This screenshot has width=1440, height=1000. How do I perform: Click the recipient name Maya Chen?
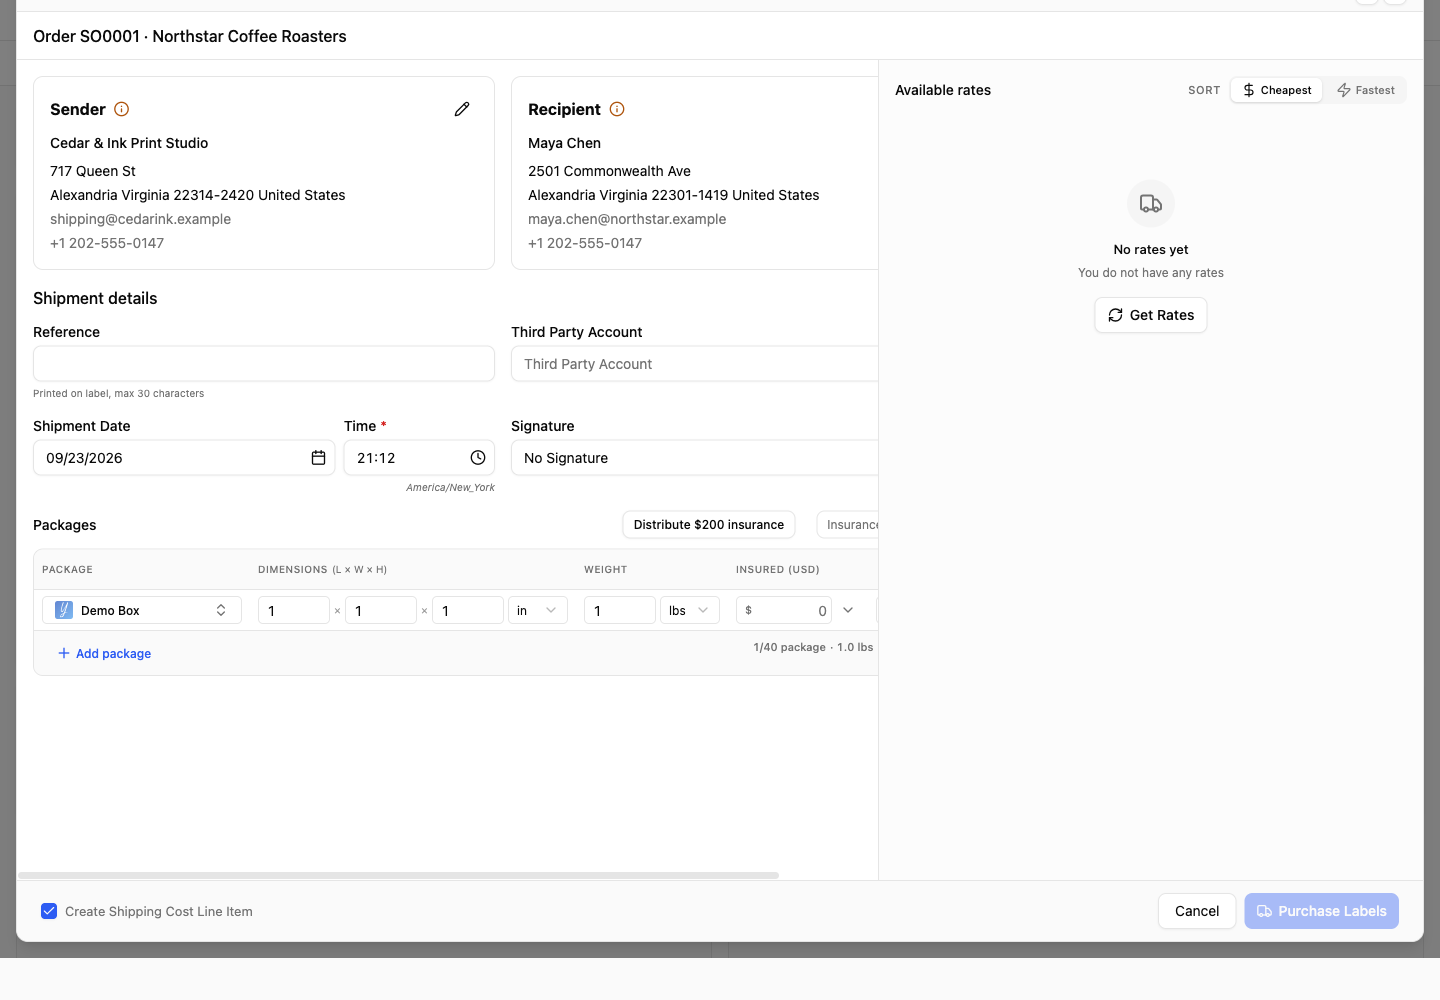(x=565, y=143)
